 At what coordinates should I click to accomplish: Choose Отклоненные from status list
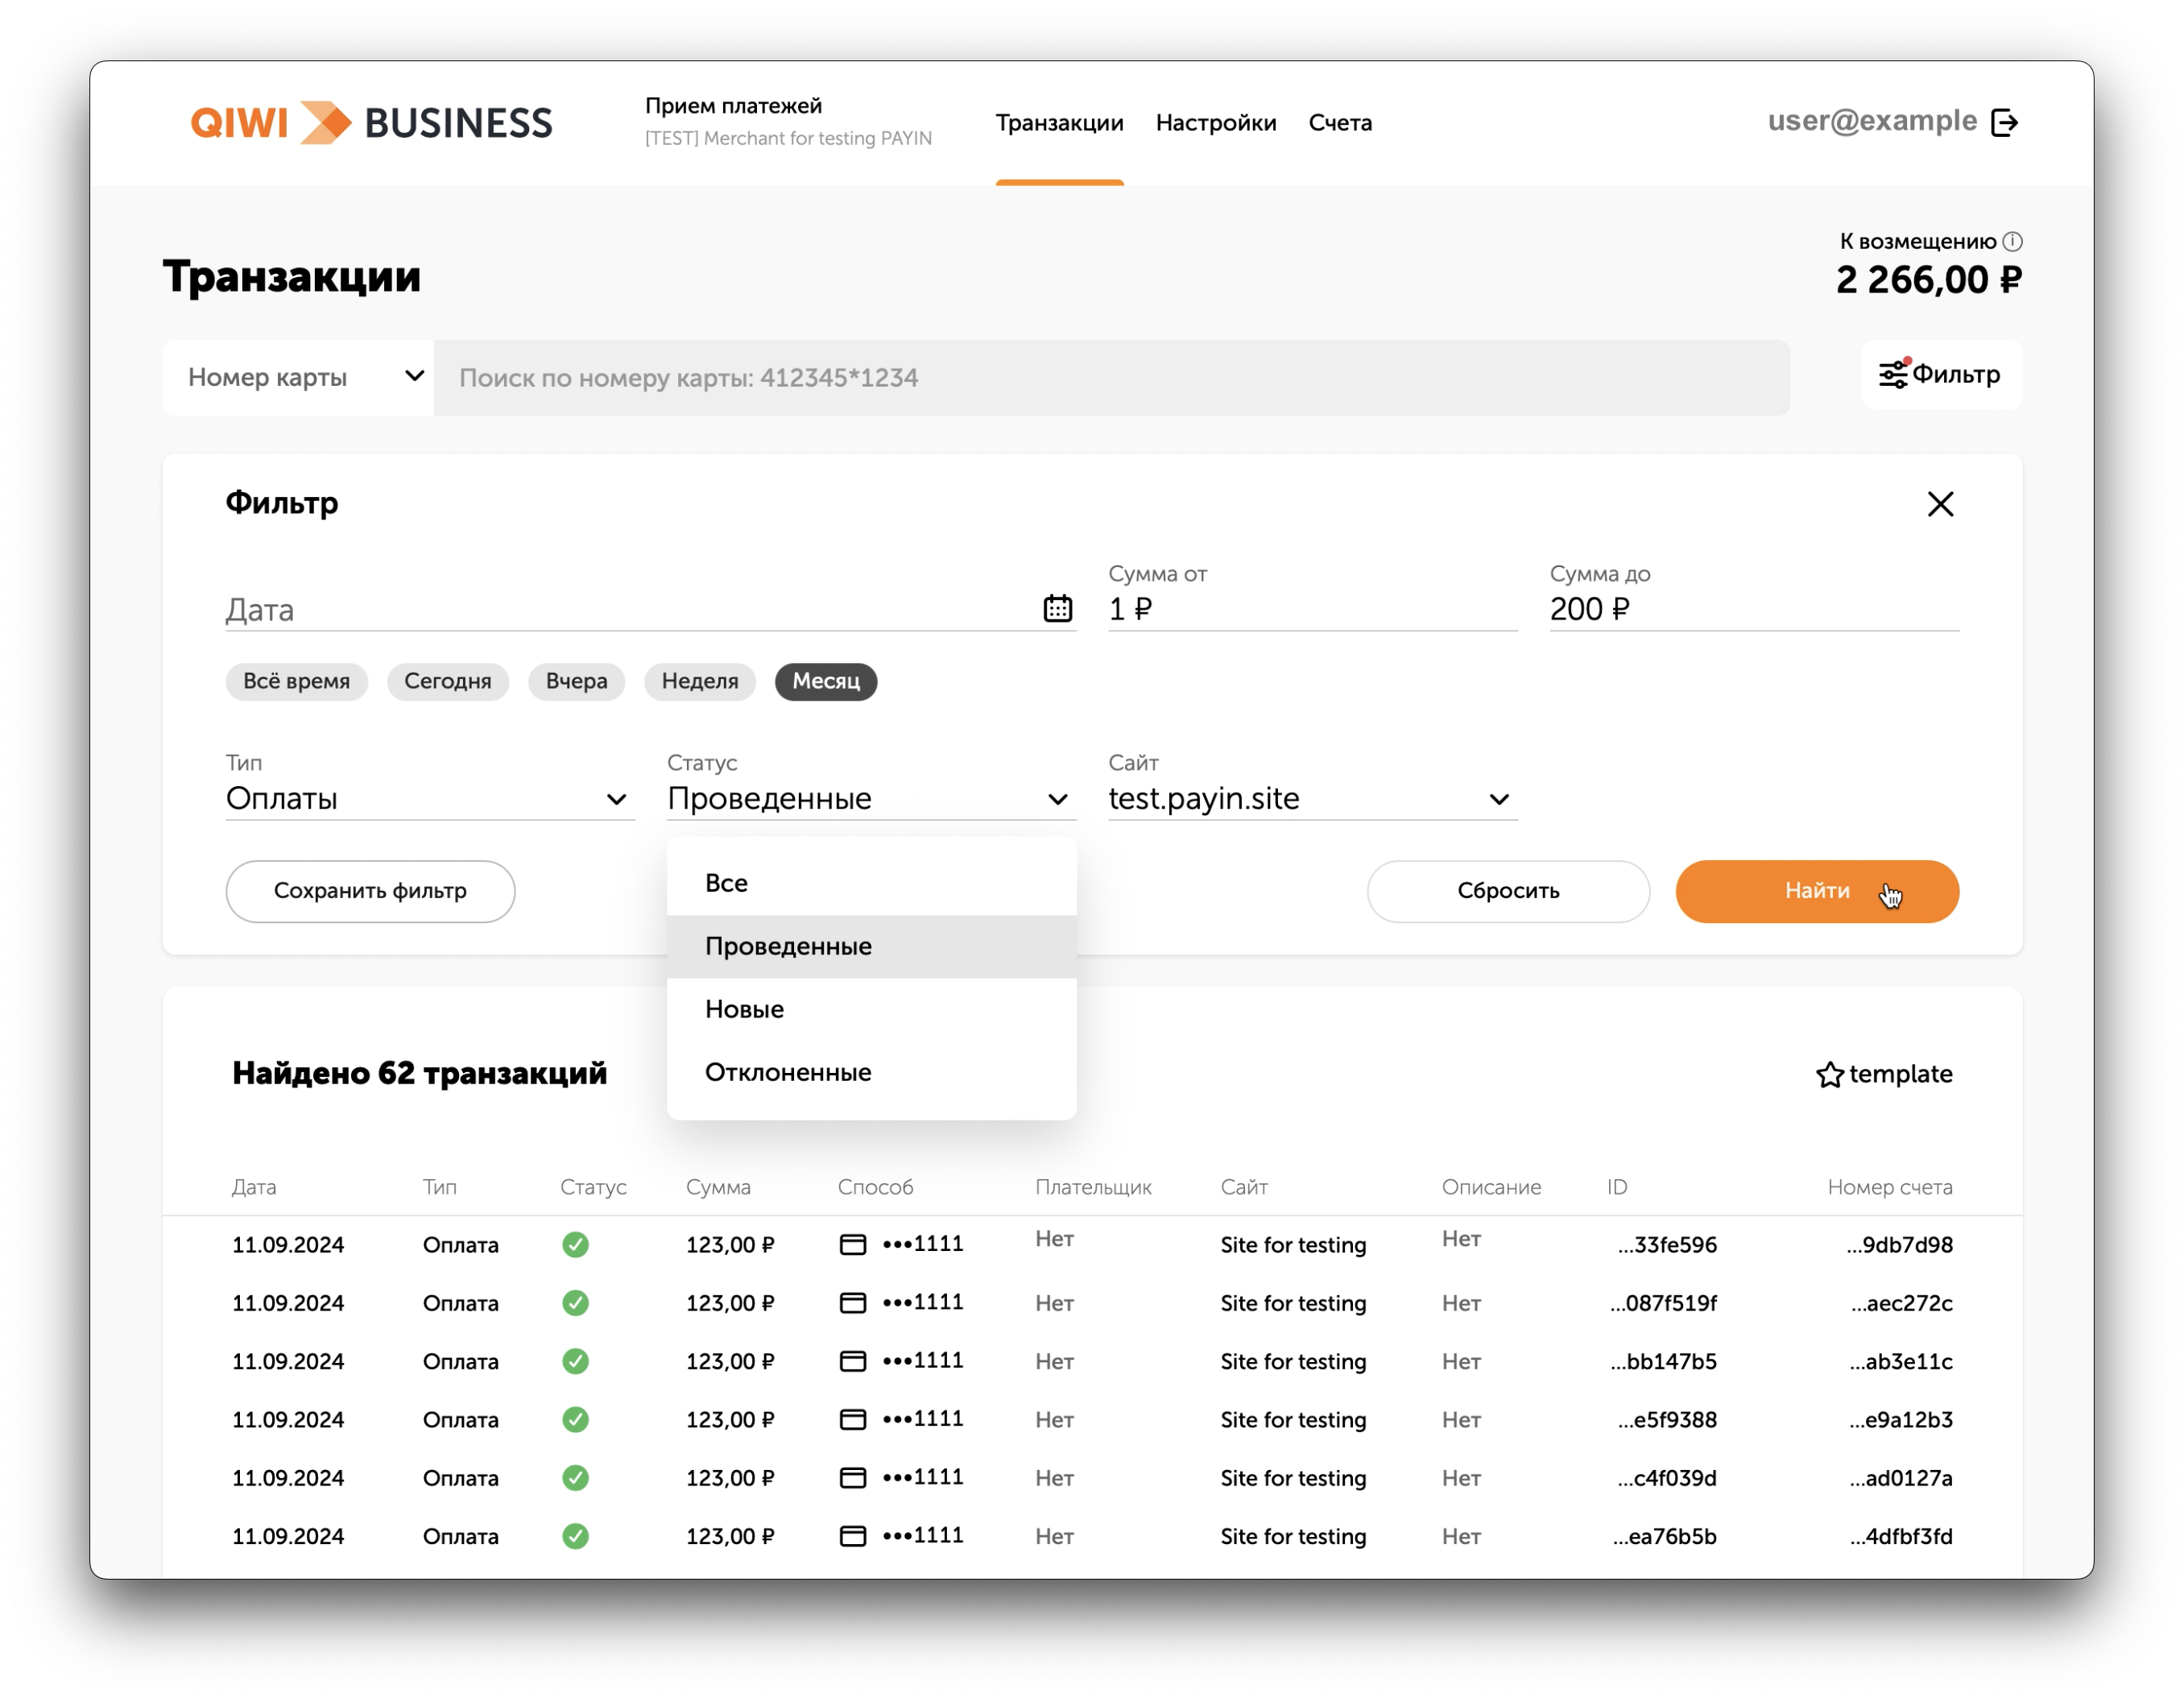pos(788,1072)
